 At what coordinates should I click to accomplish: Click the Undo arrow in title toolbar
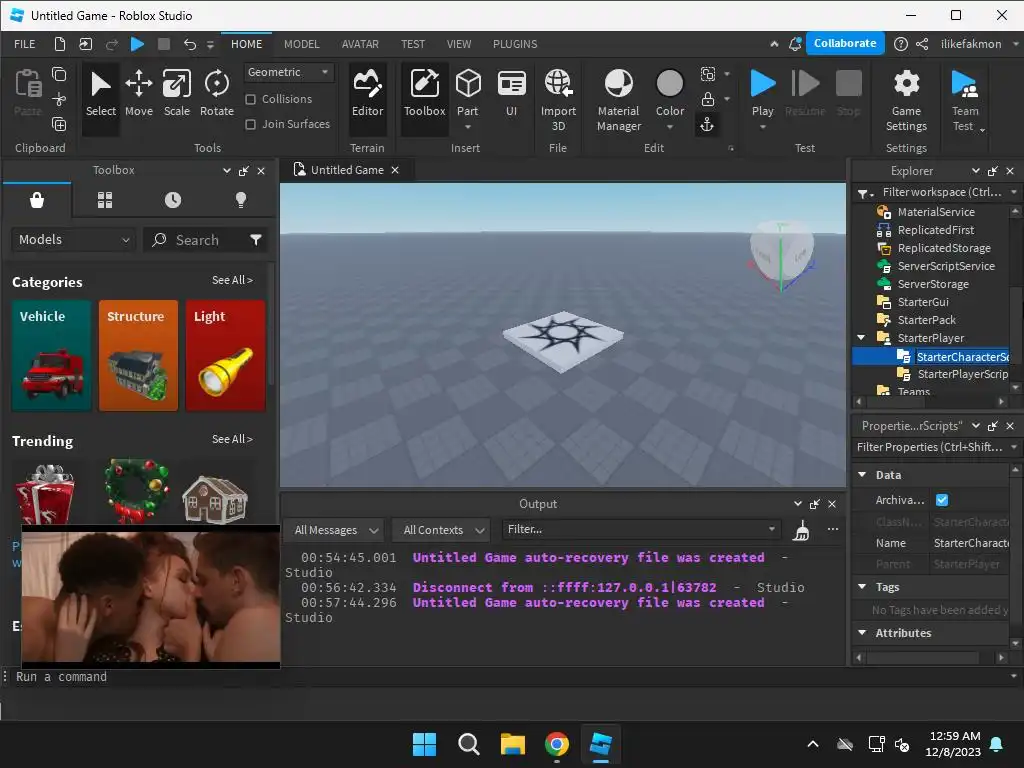coord(189,44)
